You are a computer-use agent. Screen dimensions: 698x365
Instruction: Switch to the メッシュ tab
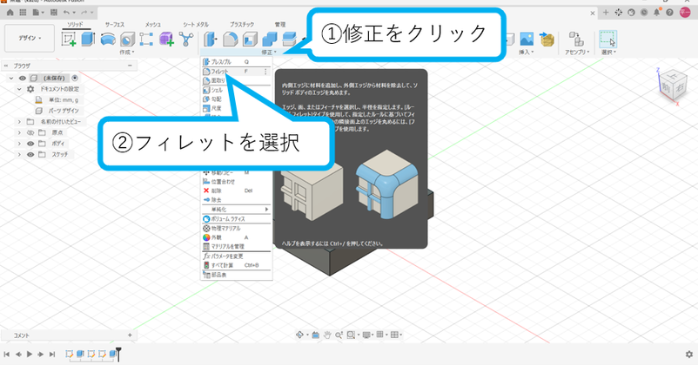(153, 24)
